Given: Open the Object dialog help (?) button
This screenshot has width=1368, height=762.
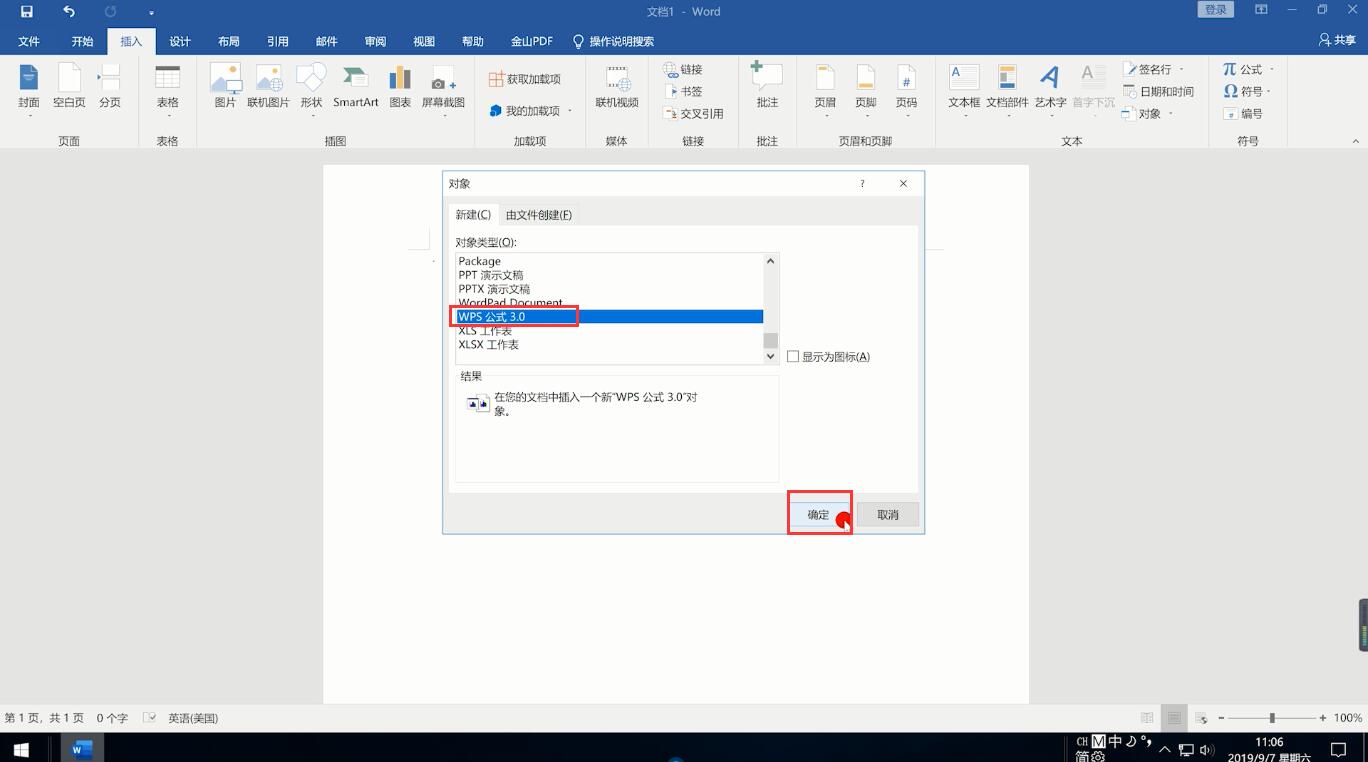Looking at the screenshot, I should coord(862,183).
